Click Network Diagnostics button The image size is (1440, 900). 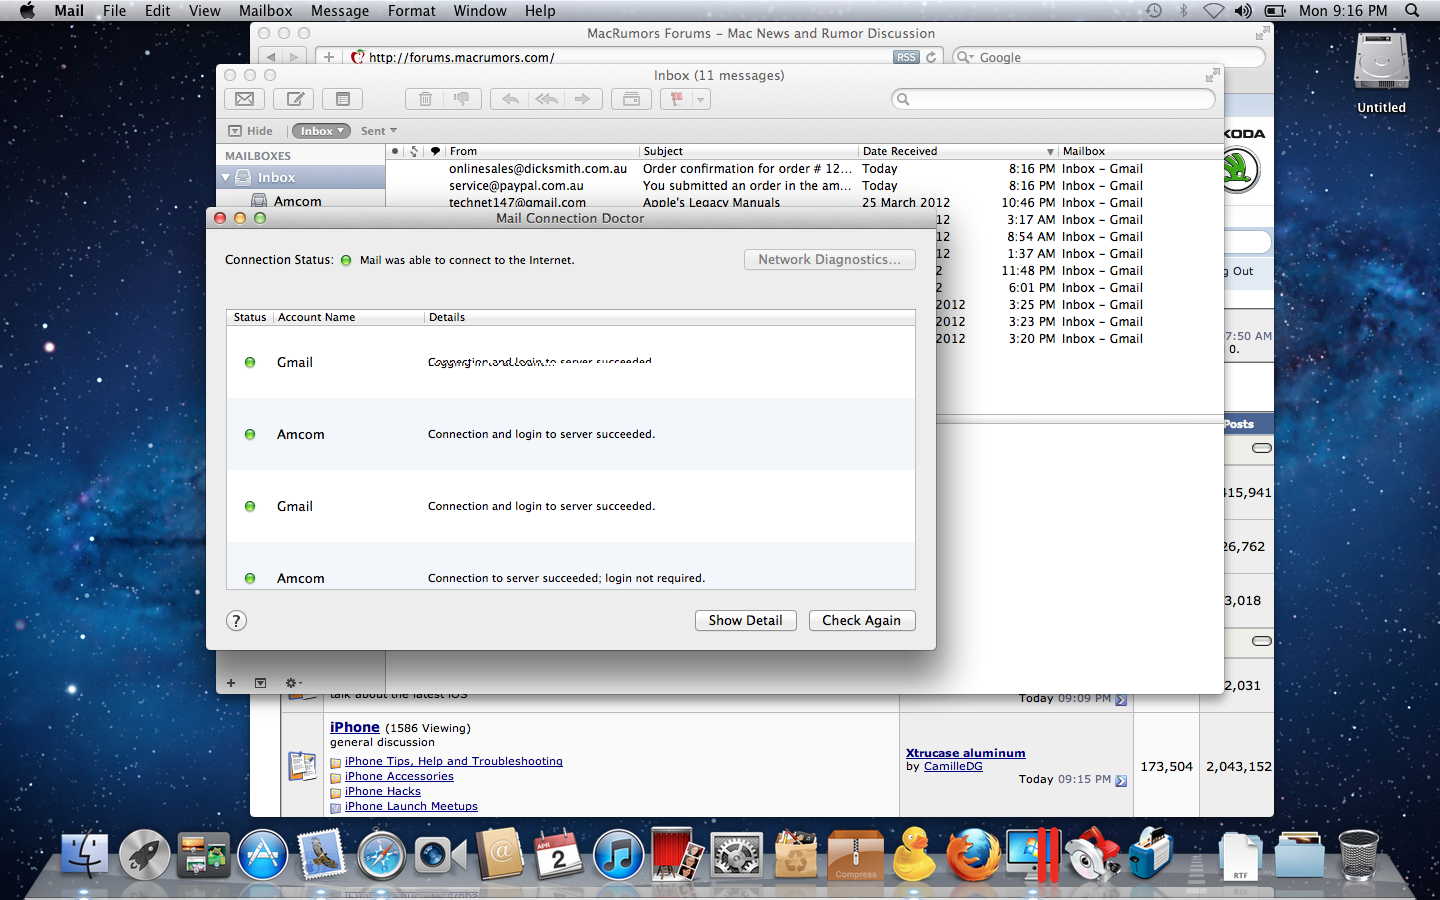pyautogui.click(x=830, y=260)
